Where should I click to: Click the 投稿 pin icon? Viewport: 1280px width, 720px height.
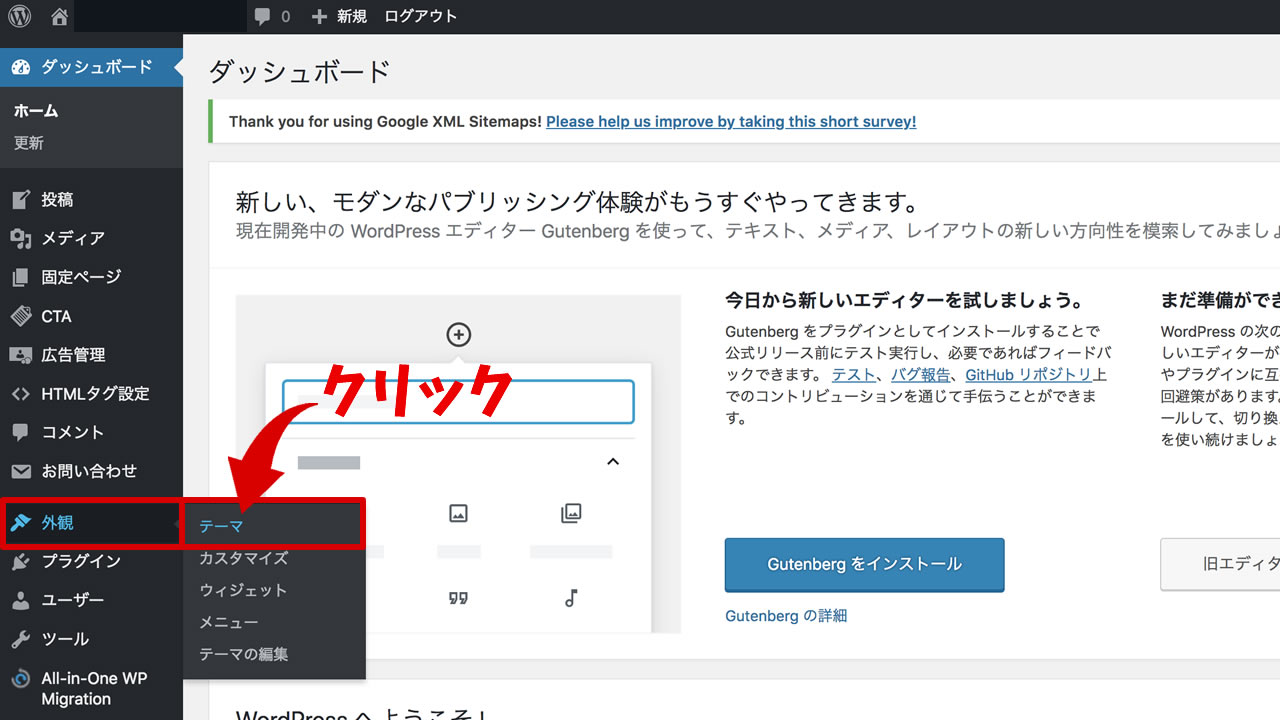[21, 200]
